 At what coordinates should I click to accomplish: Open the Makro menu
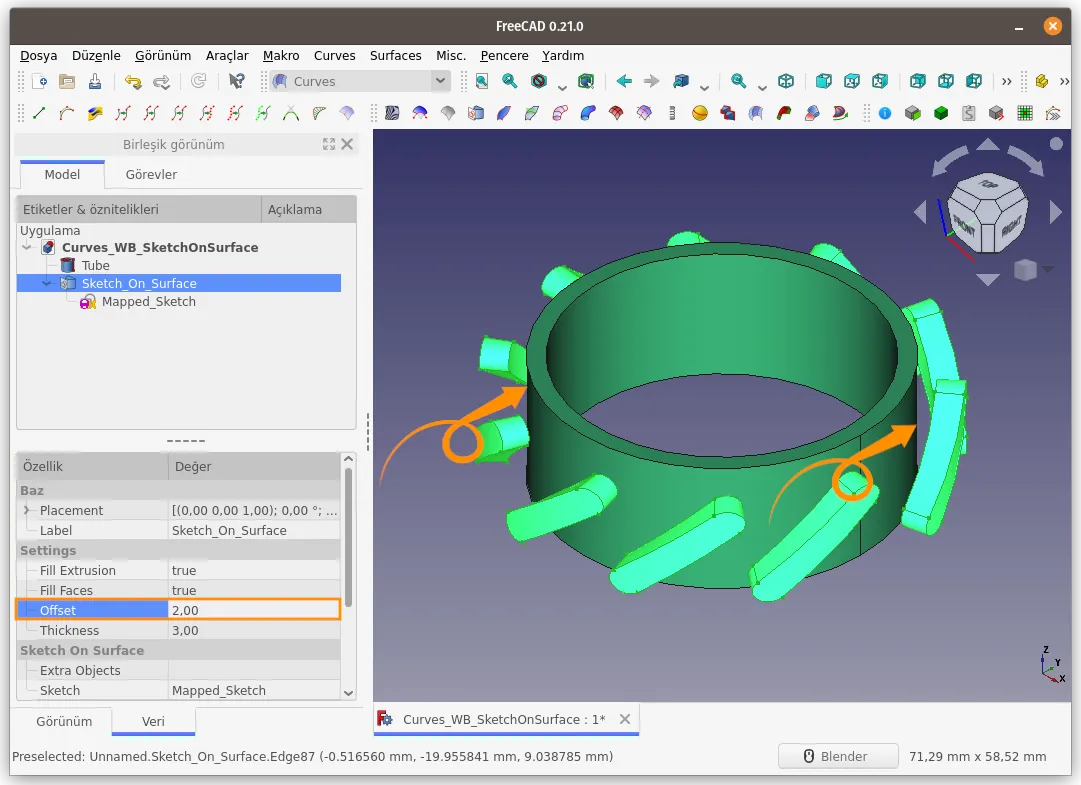pos(281,56)
